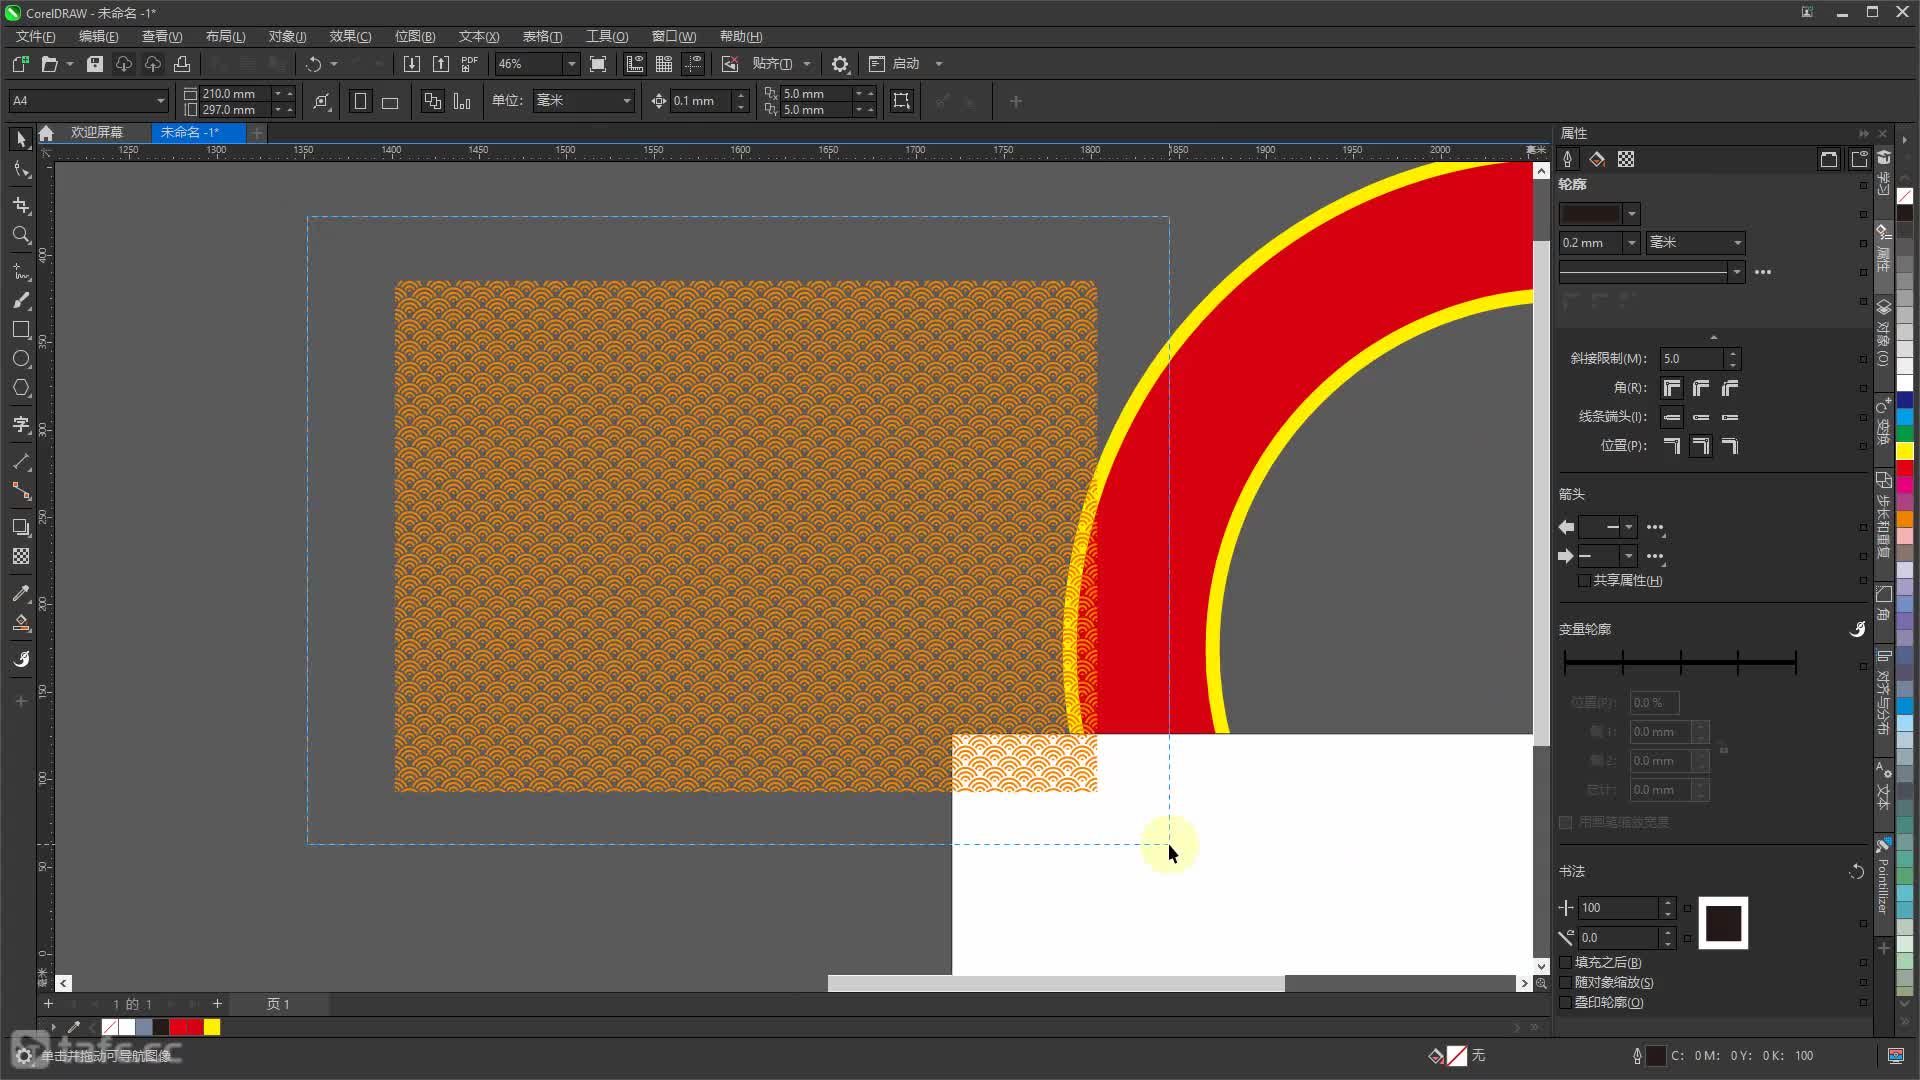This screenshot has width=1920, height=1080.
Task: Click the calligraphy nib shape preview
Action: pos(1723,923)
